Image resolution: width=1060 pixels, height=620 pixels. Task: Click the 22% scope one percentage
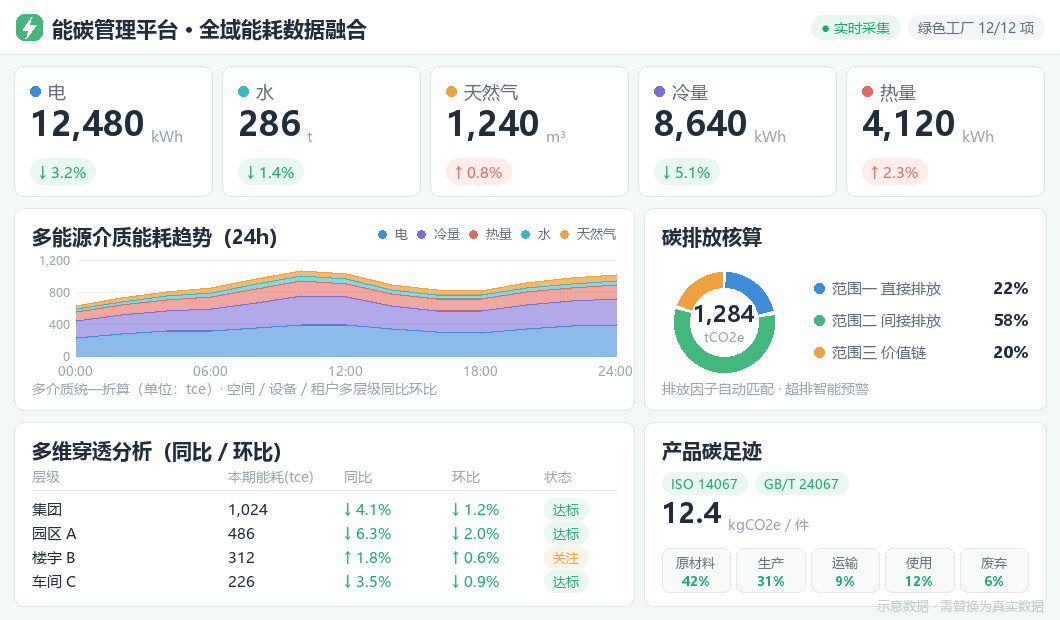point(1011,289)
